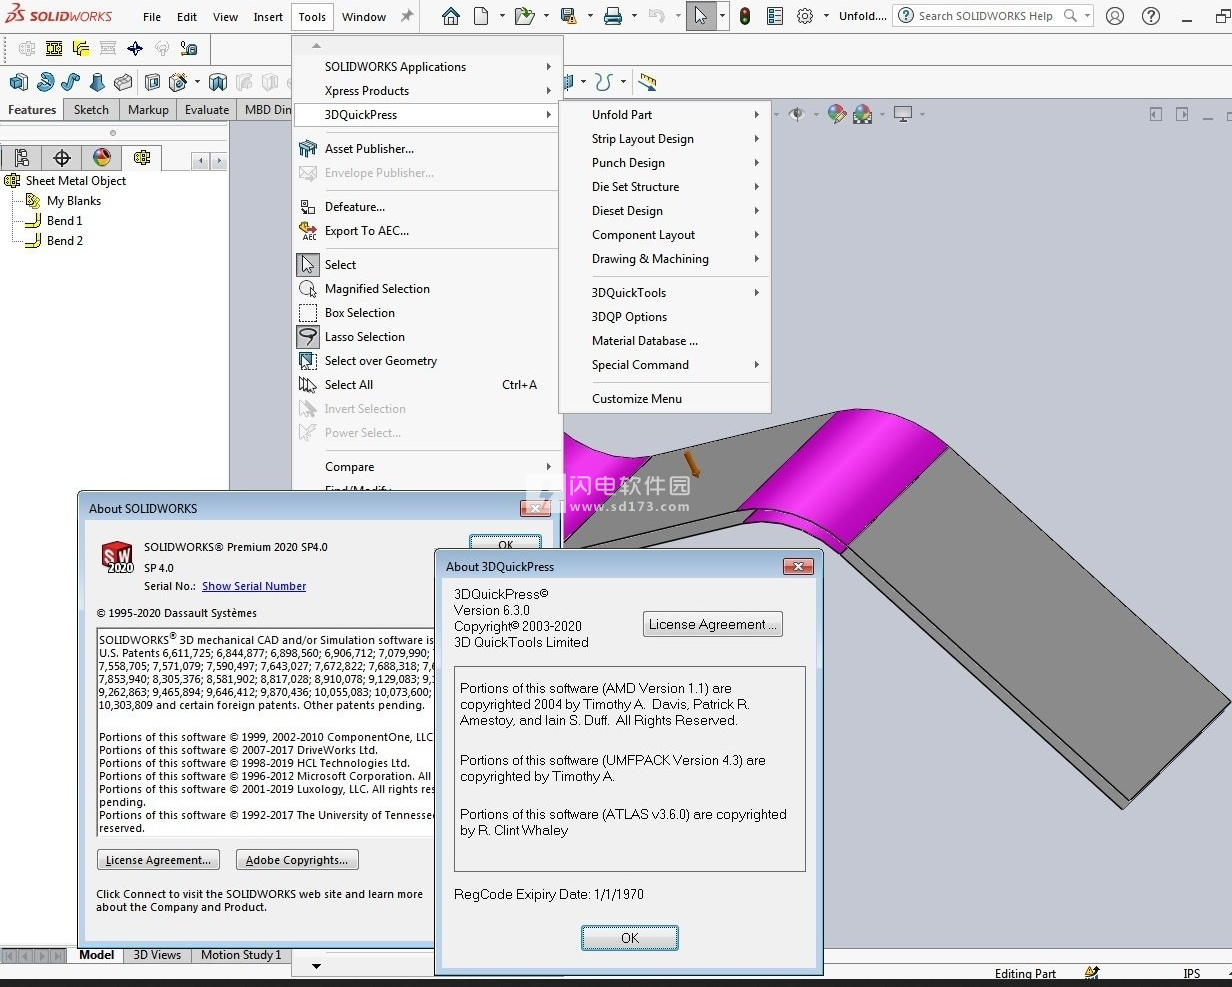Viewport: 1232px width, 987px height.
Task: Open dropdown arrow next to Open icon
Action: pyautogui.click(x=546, y=16)
